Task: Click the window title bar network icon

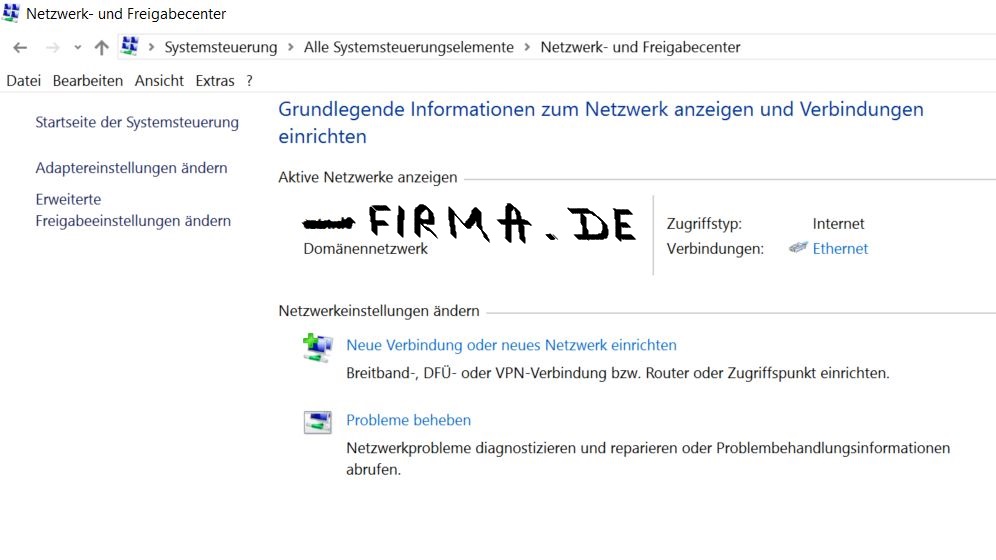Action: [11, 13]
